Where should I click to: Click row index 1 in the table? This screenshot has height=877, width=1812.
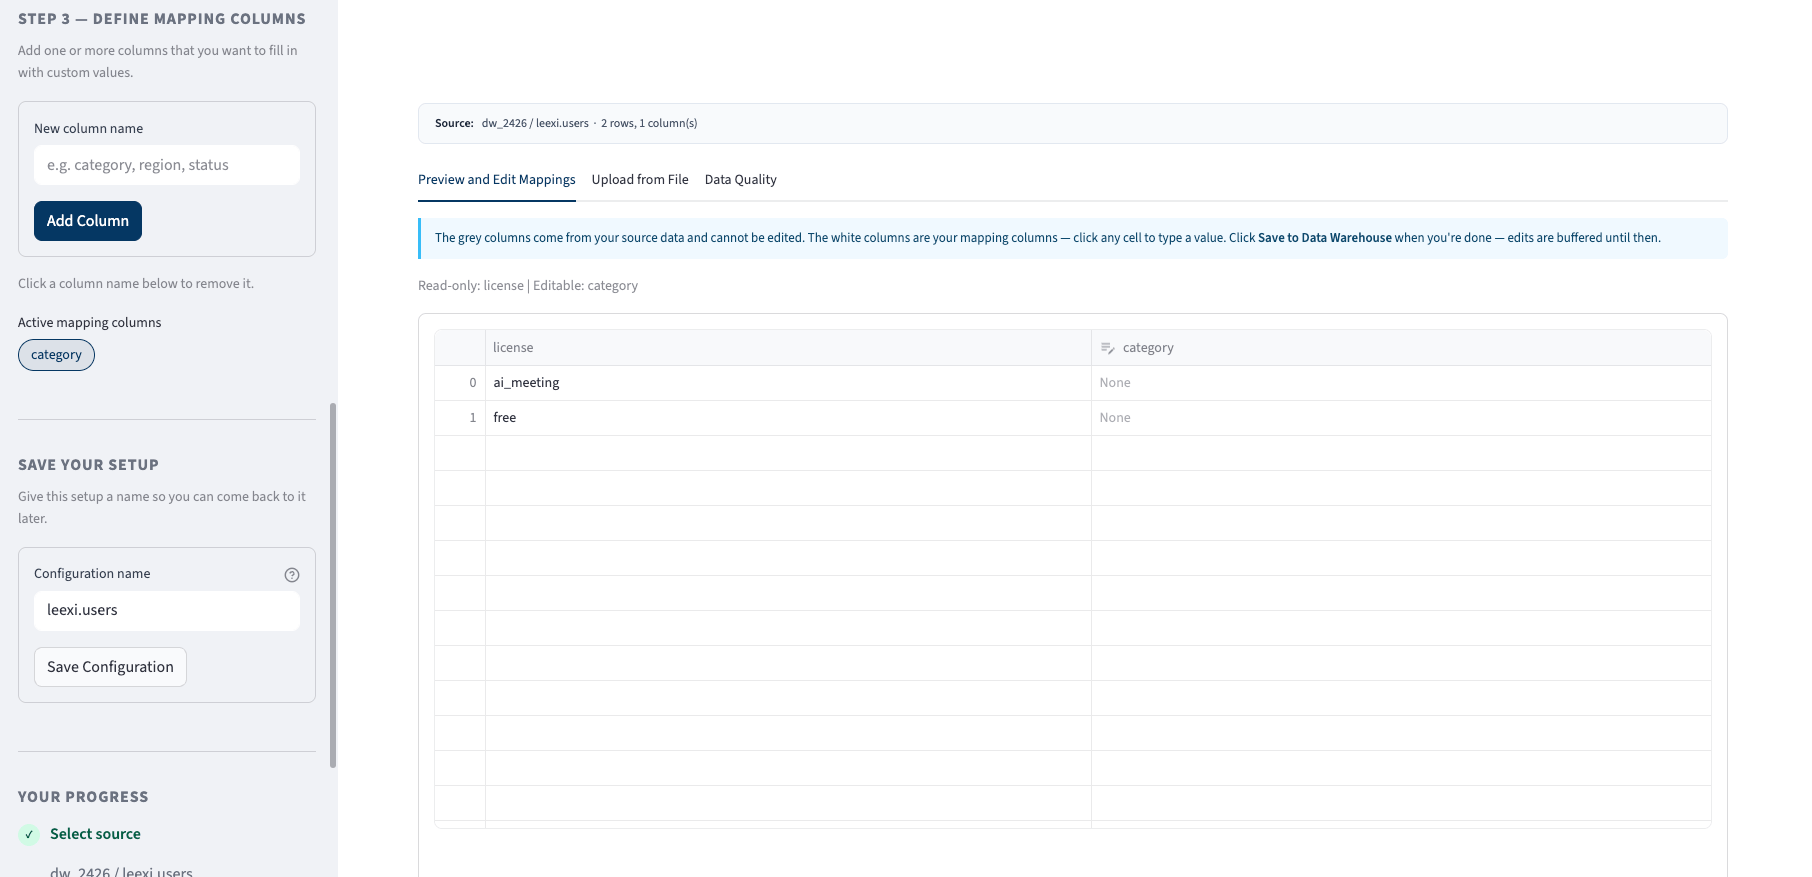coord(460,418)
